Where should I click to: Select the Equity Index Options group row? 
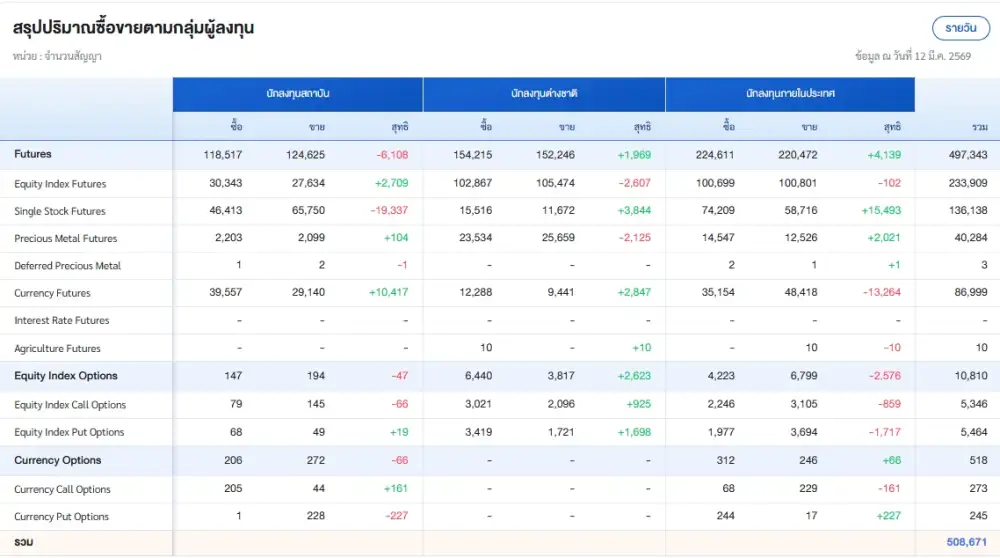coord(66,376)
